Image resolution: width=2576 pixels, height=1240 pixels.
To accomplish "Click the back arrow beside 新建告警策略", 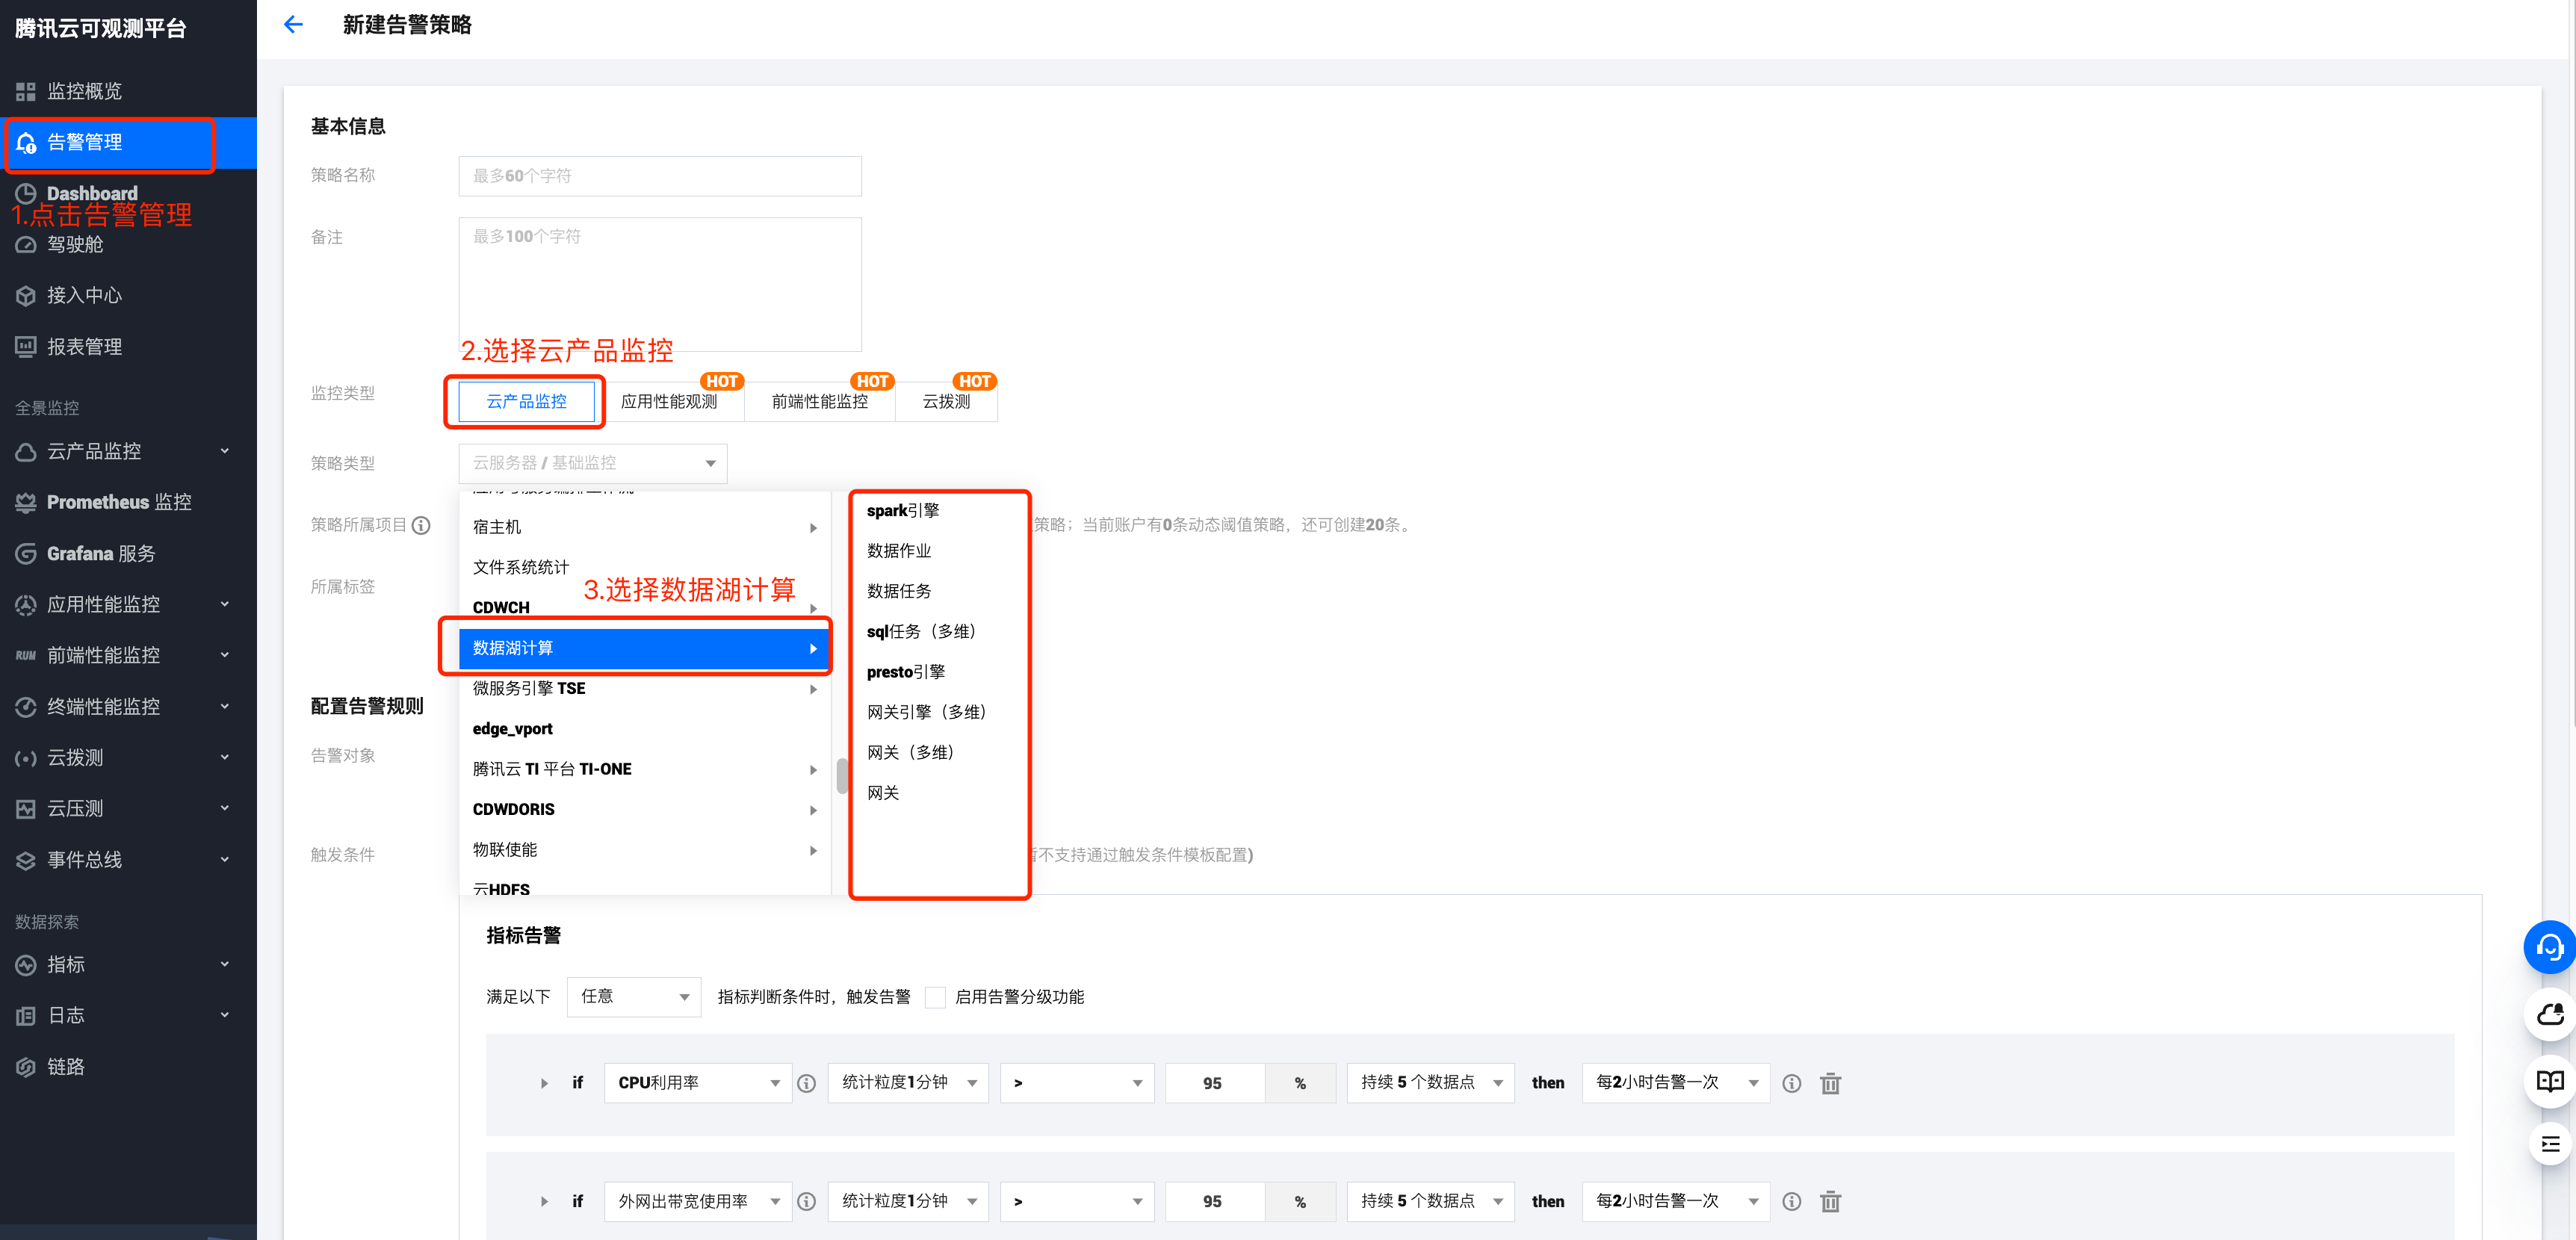I will tap(293, 25).
